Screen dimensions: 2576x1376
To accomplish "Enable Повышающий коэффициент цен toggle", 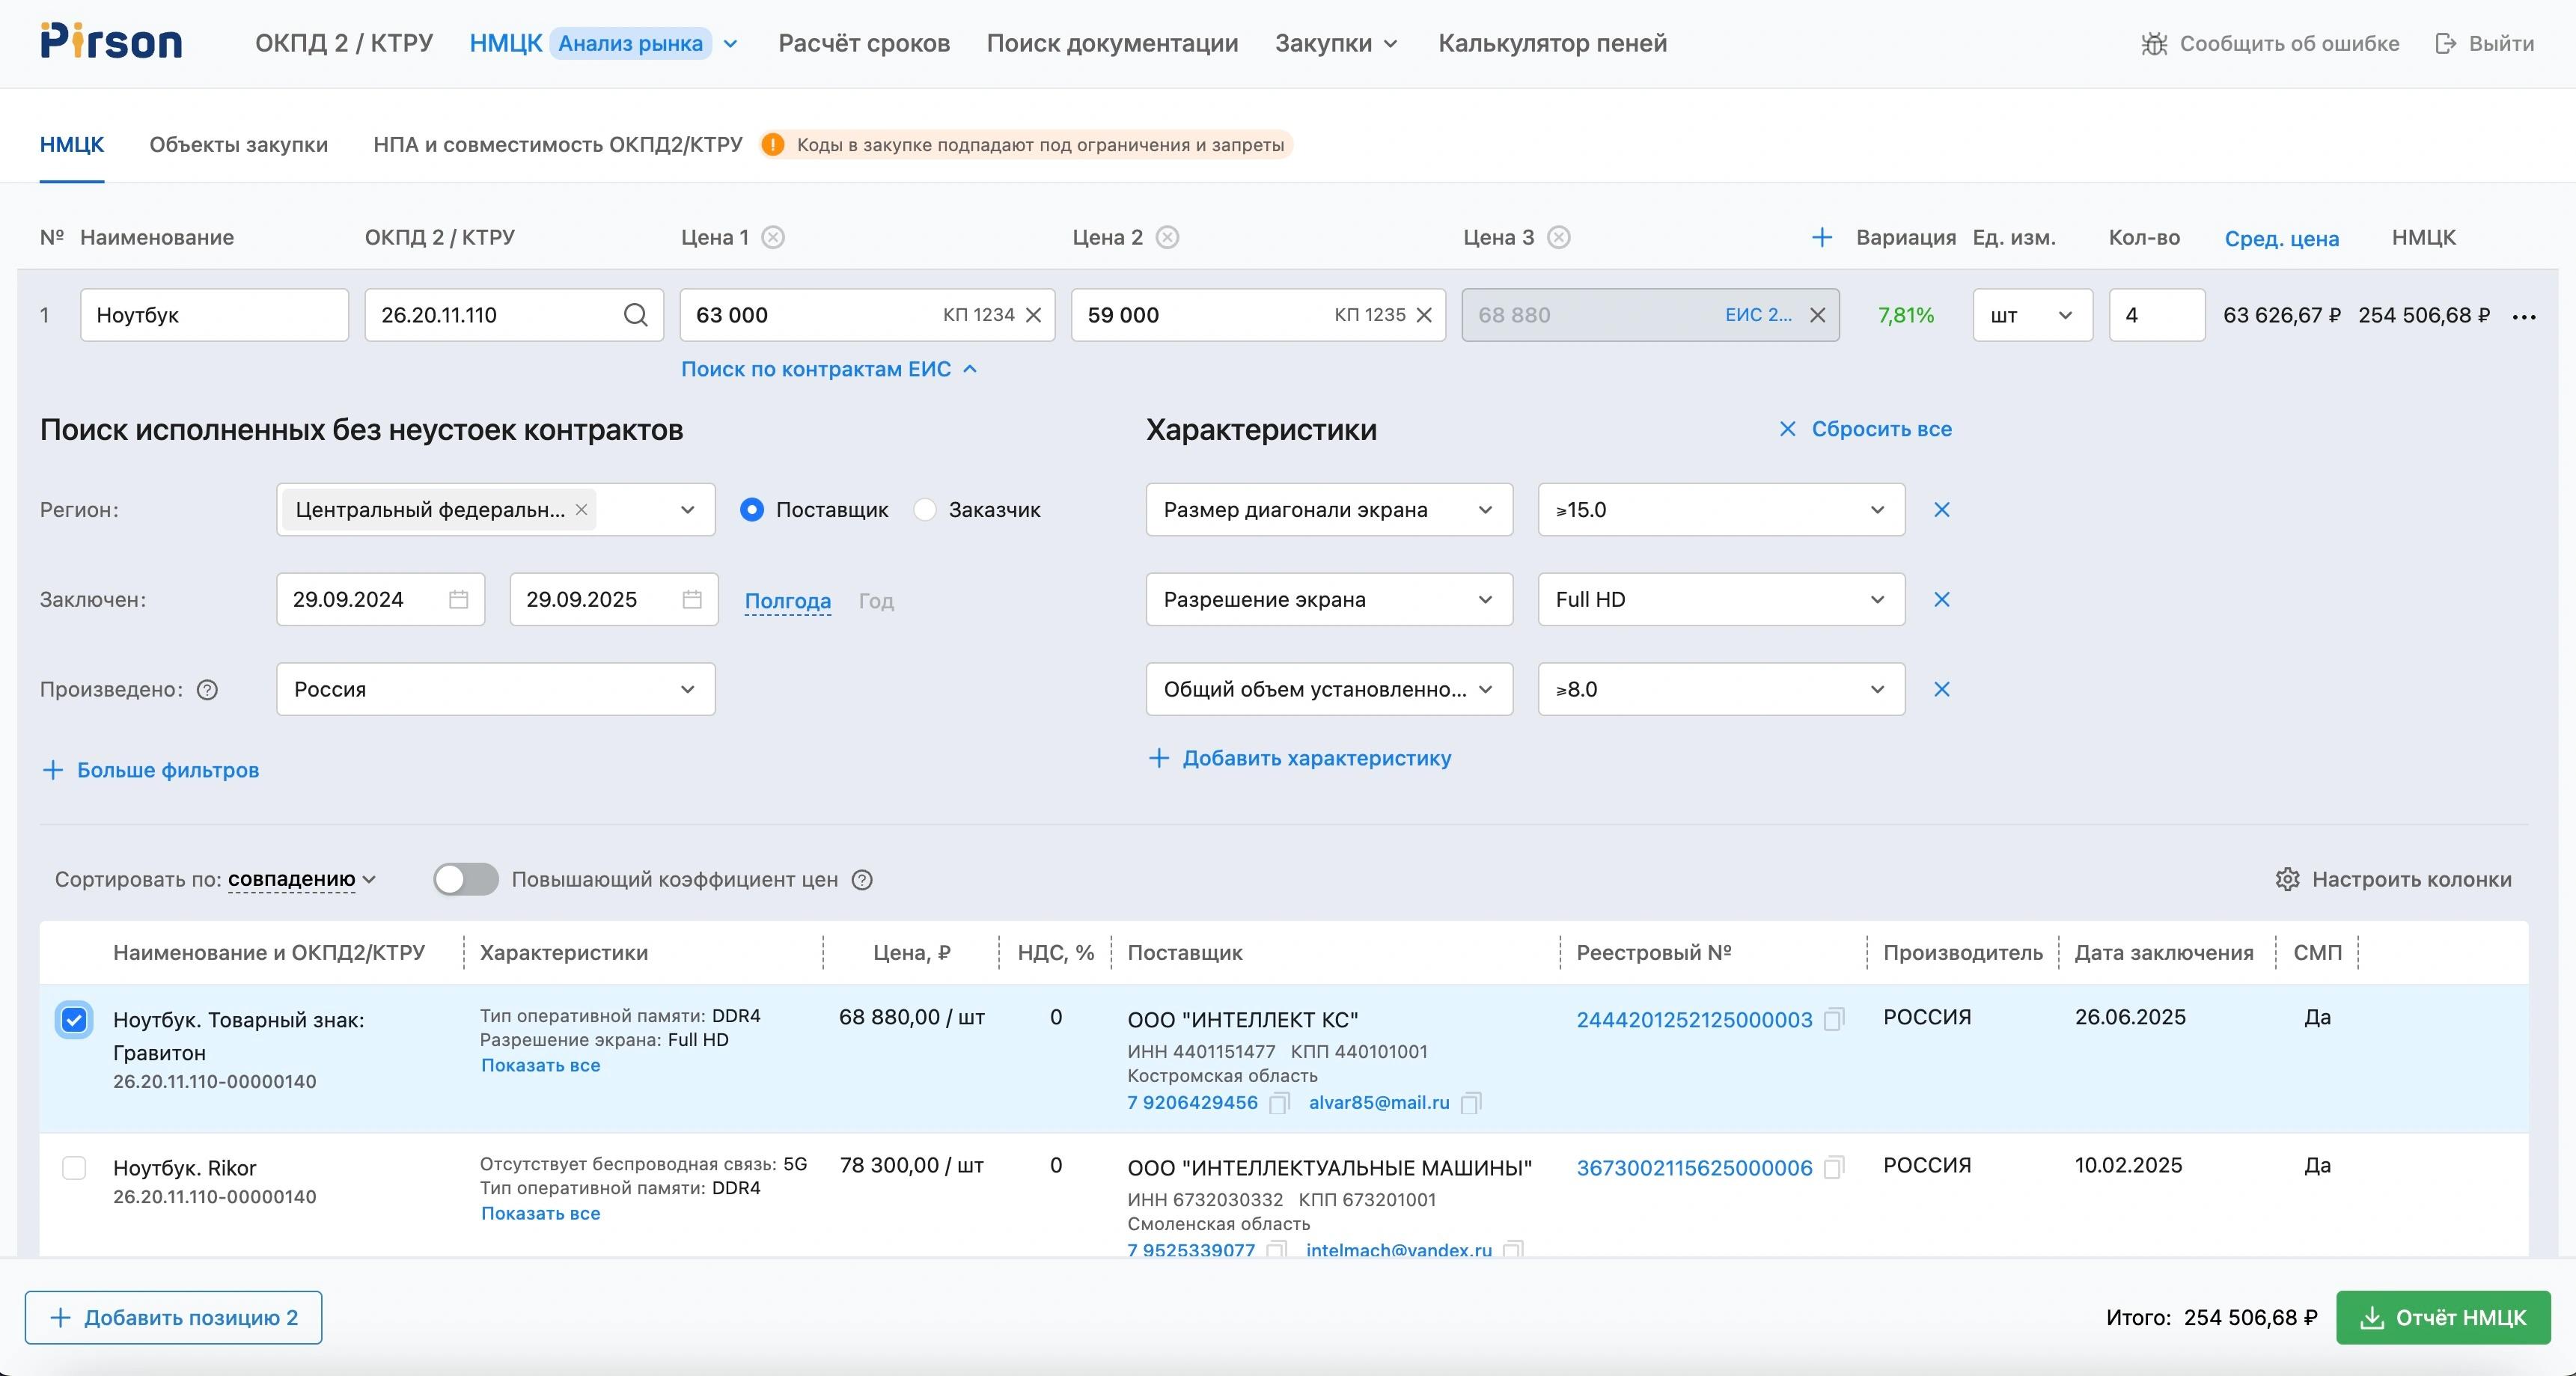I will coord(466,879).
